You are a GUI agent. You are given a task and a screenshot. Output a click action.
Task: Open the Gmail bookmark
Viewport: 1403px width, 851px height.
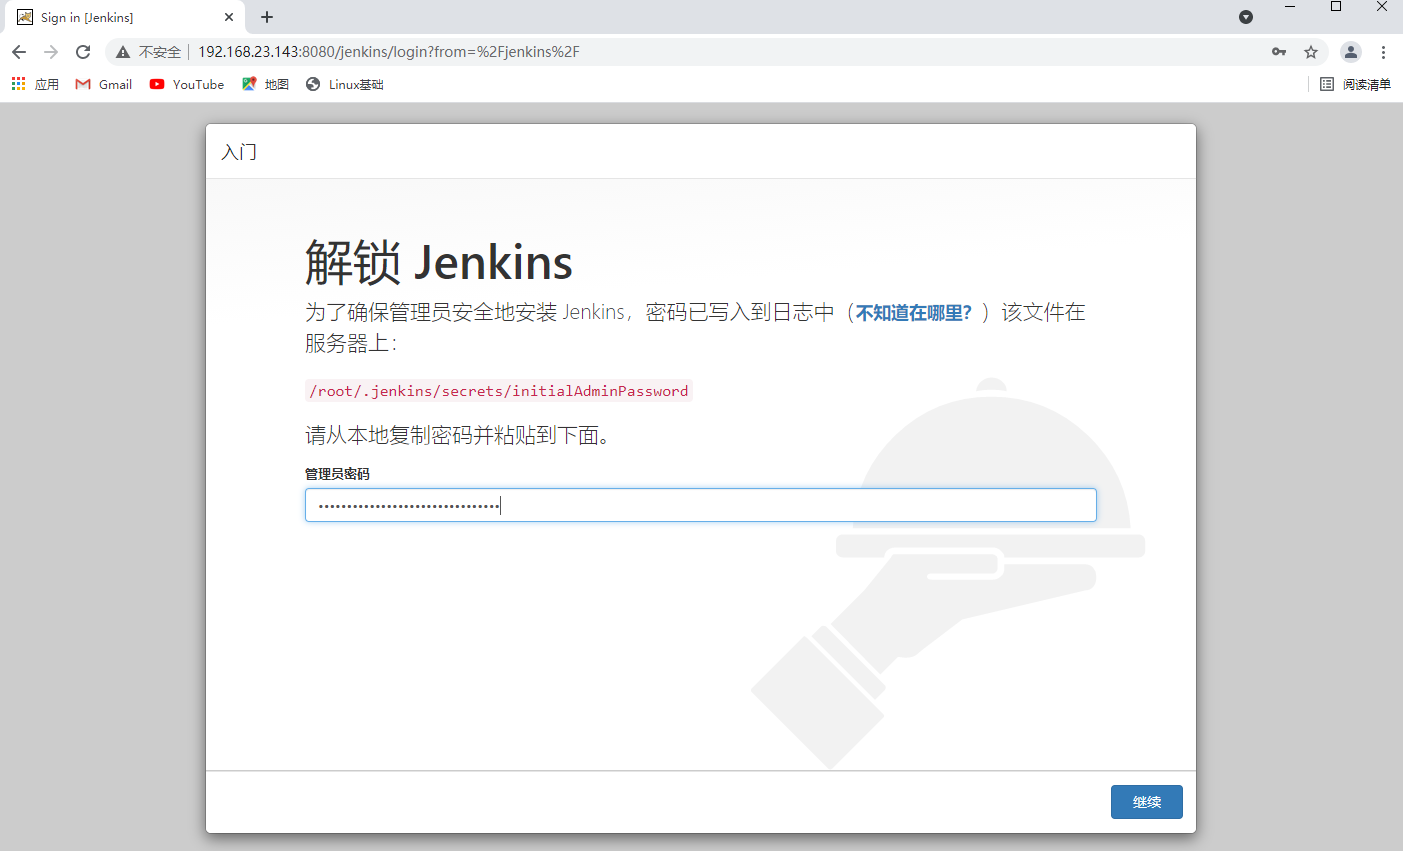tap(104, 84)
